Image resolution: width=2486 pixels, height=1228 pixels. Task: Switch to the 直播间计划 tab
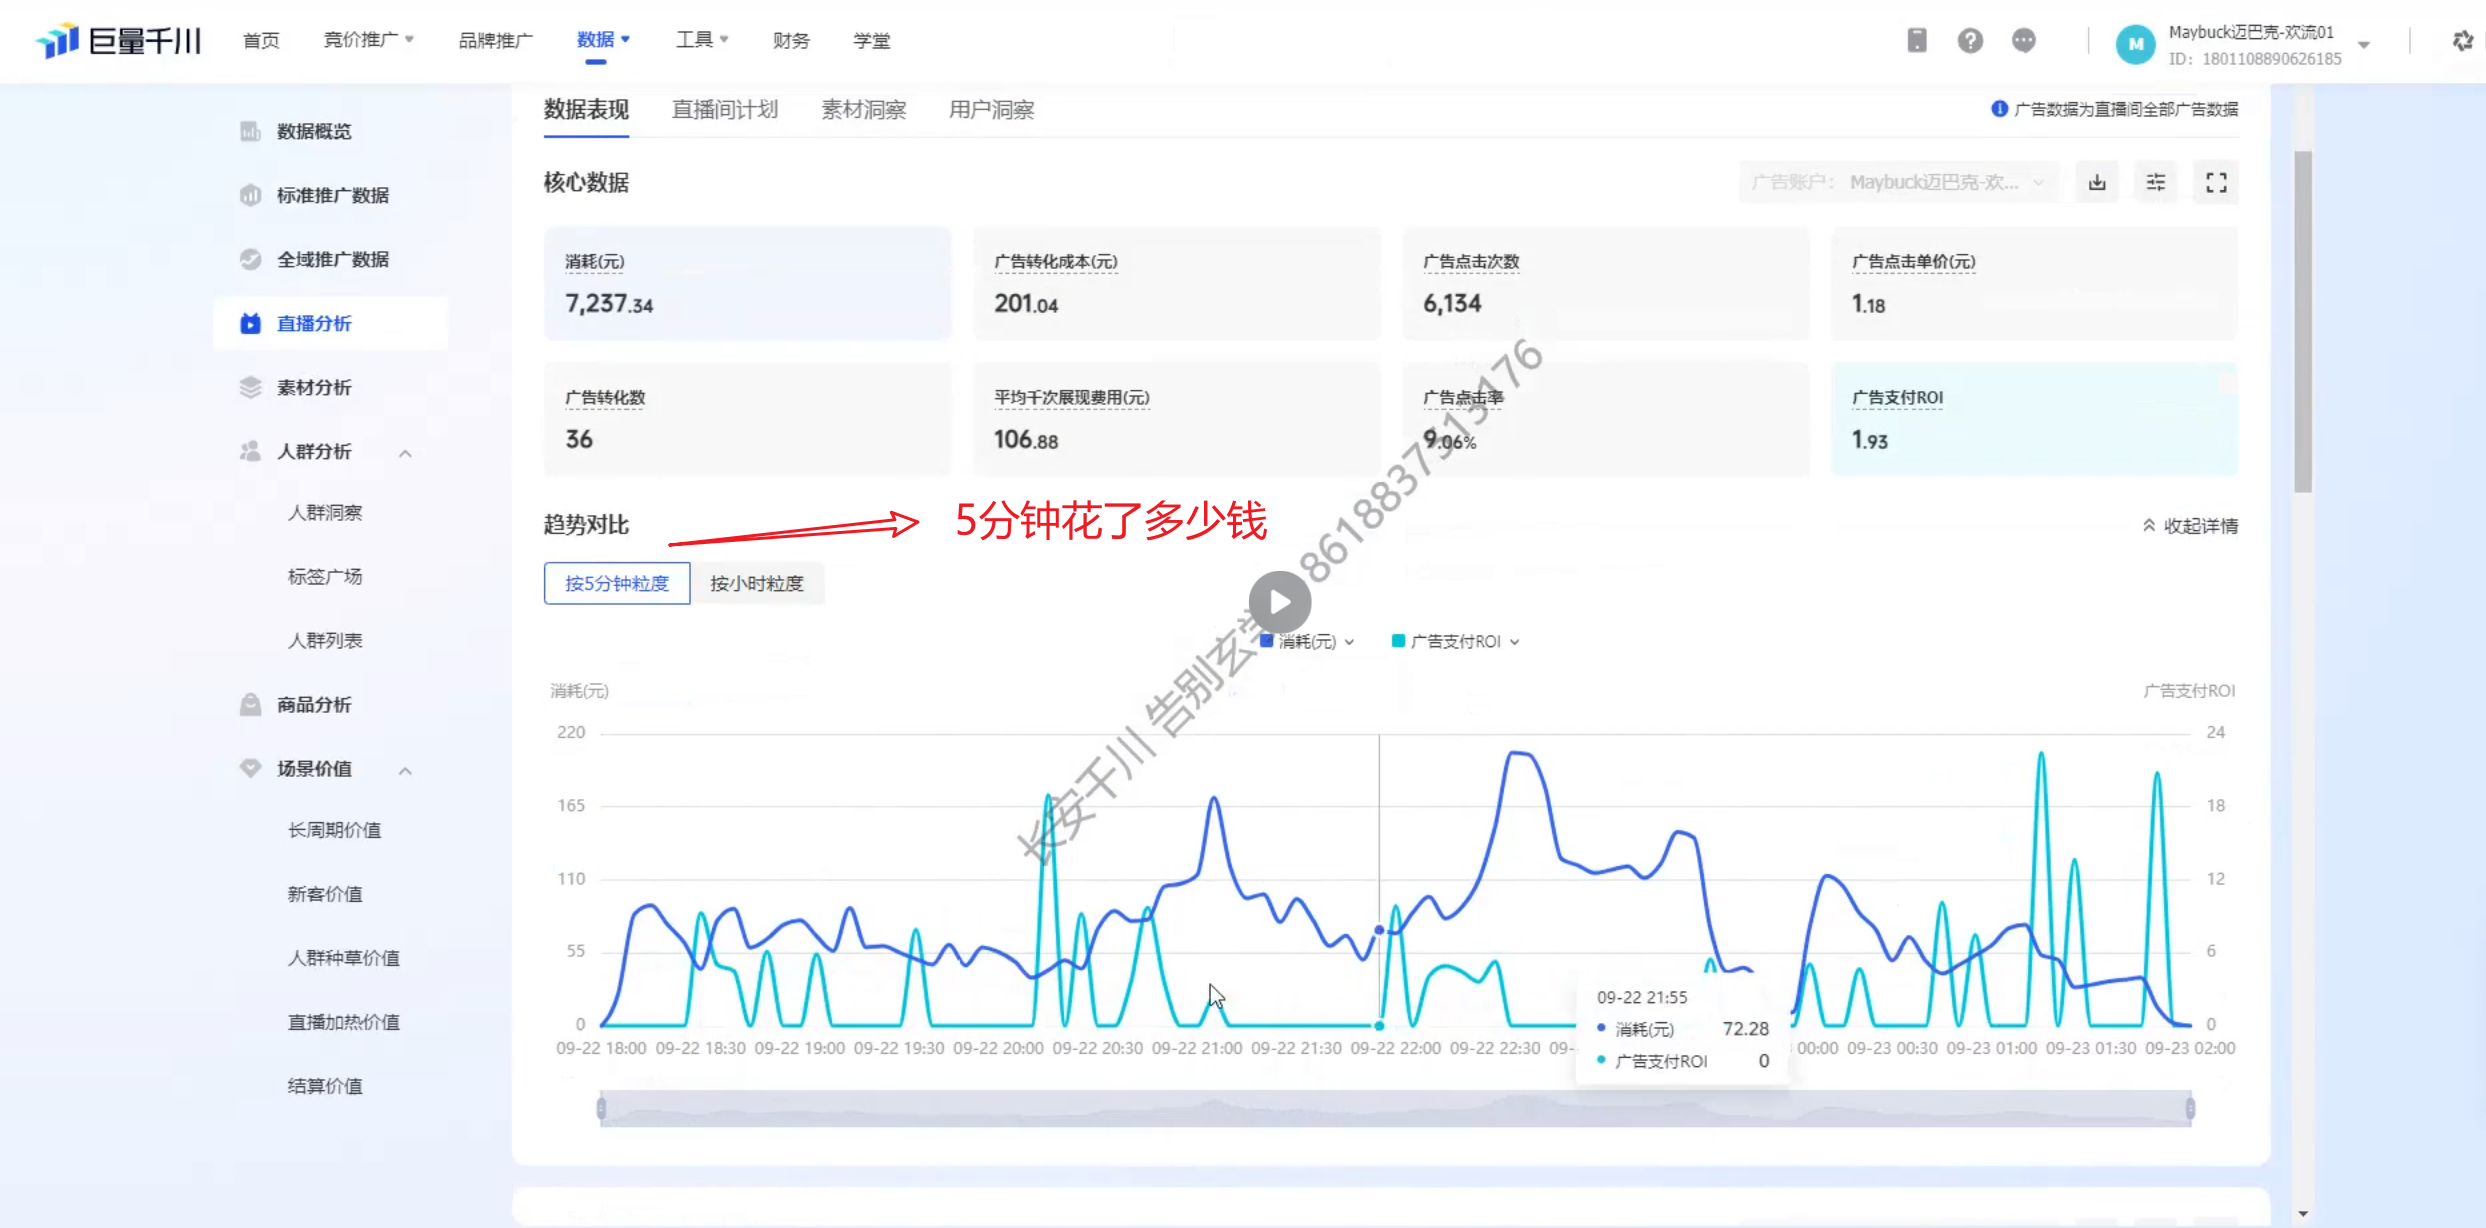(725, 110)
